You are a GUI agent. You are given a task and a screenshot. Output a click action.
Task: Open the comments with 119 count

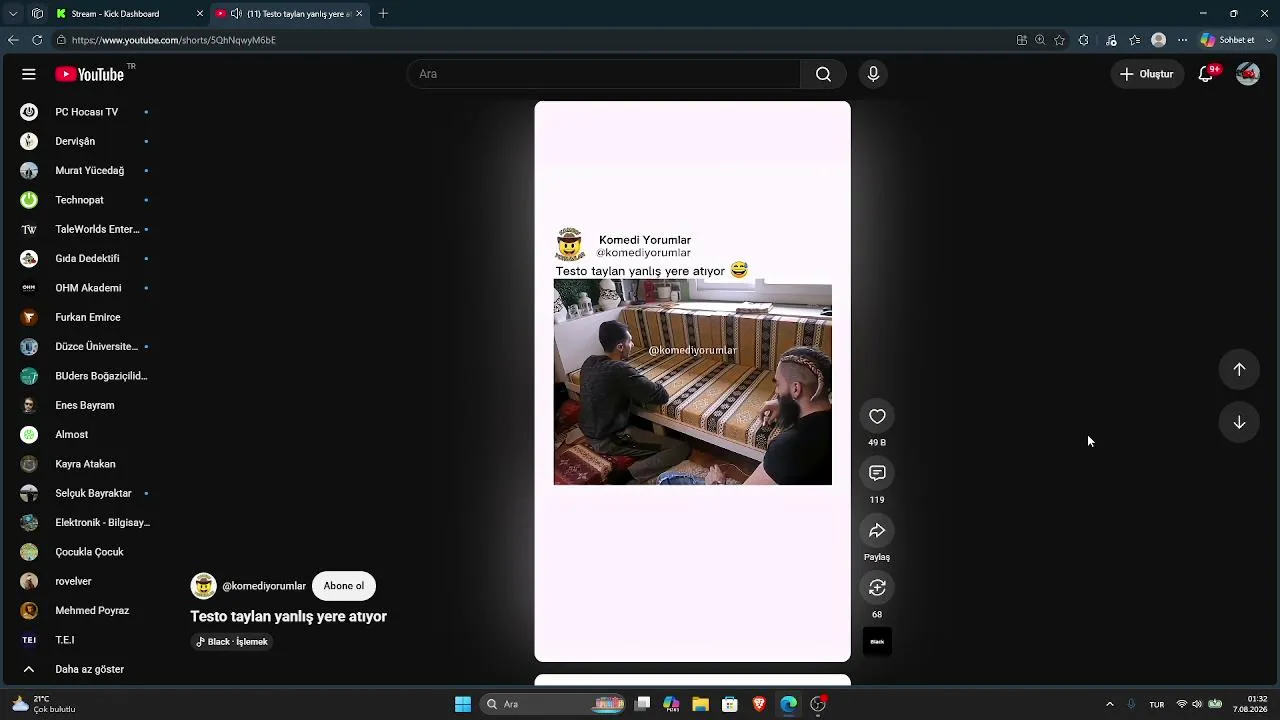(877, 473)
